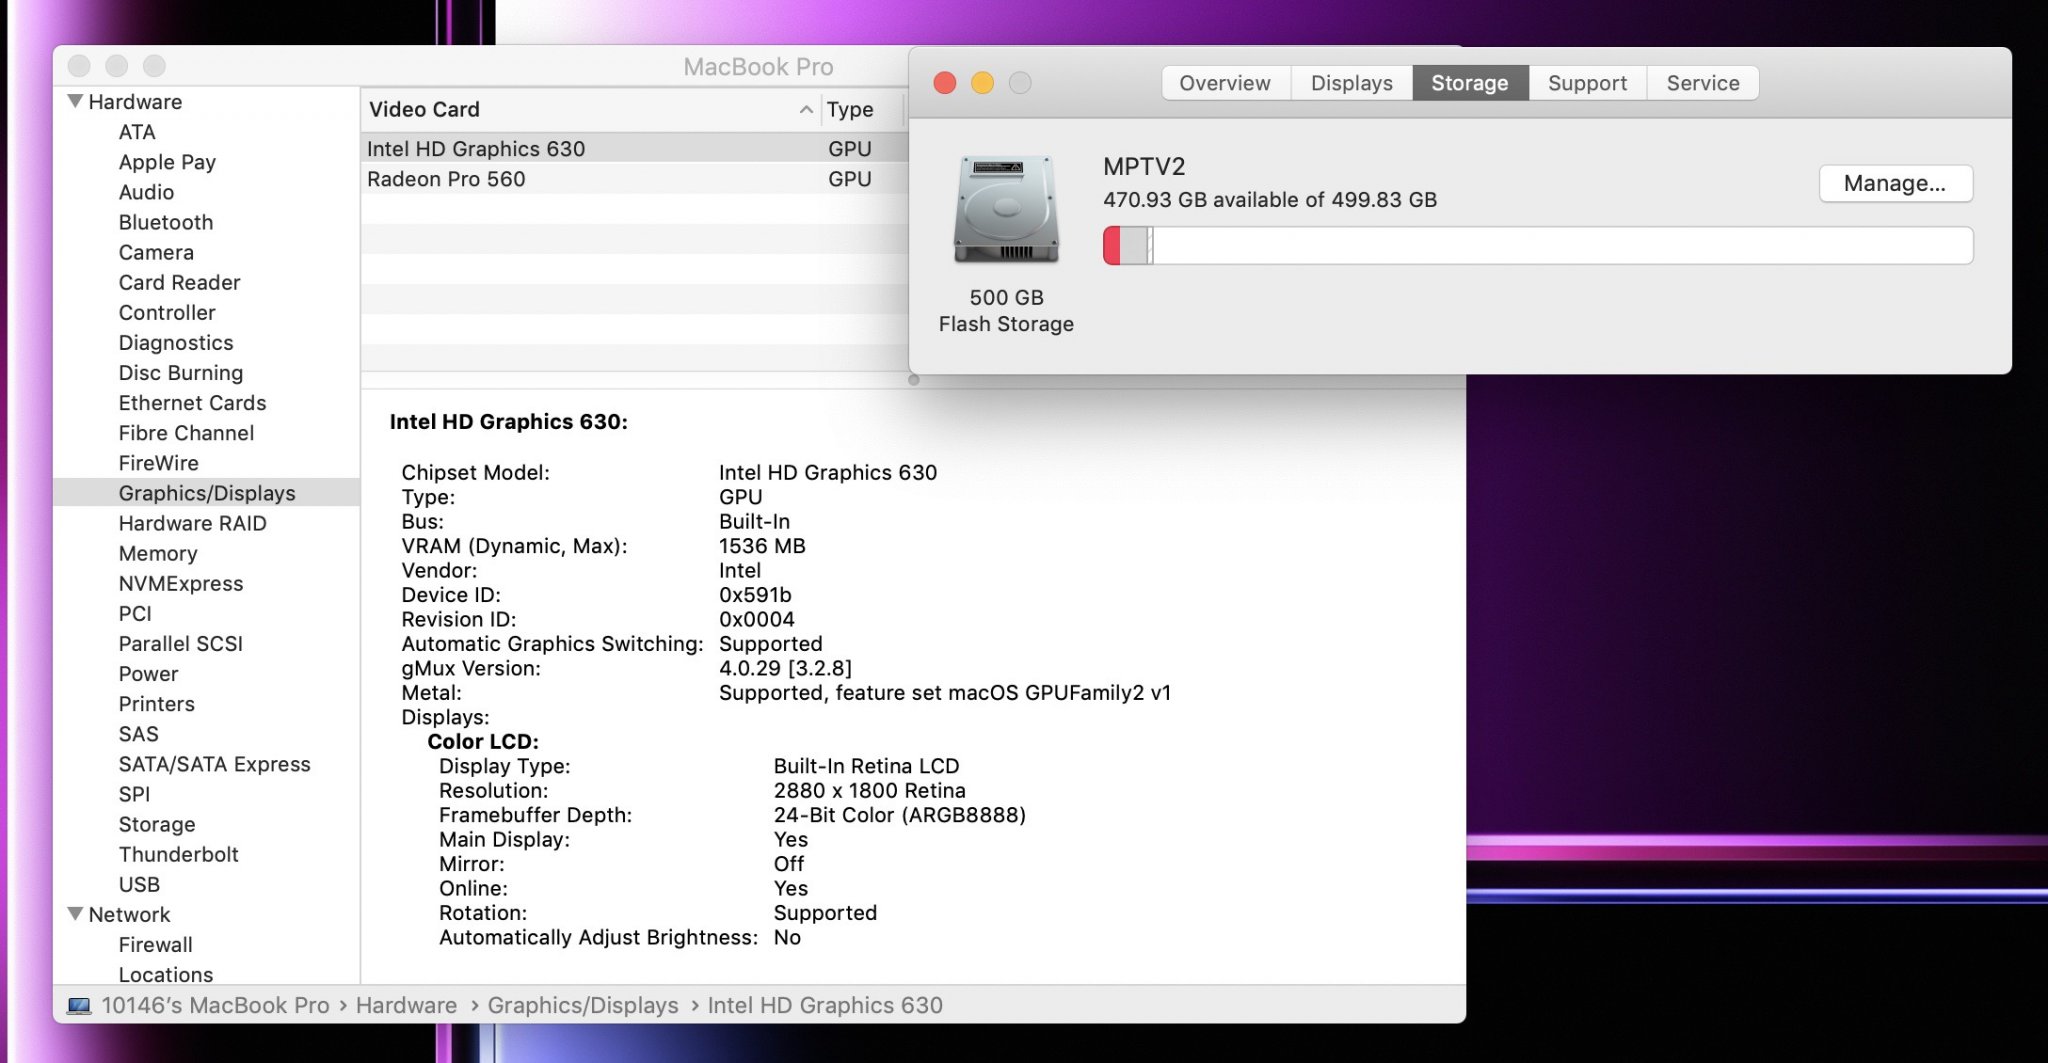
Task: Click the sort arrow in Video Card column
Action: pyautogui.click(x=806, y=109)
